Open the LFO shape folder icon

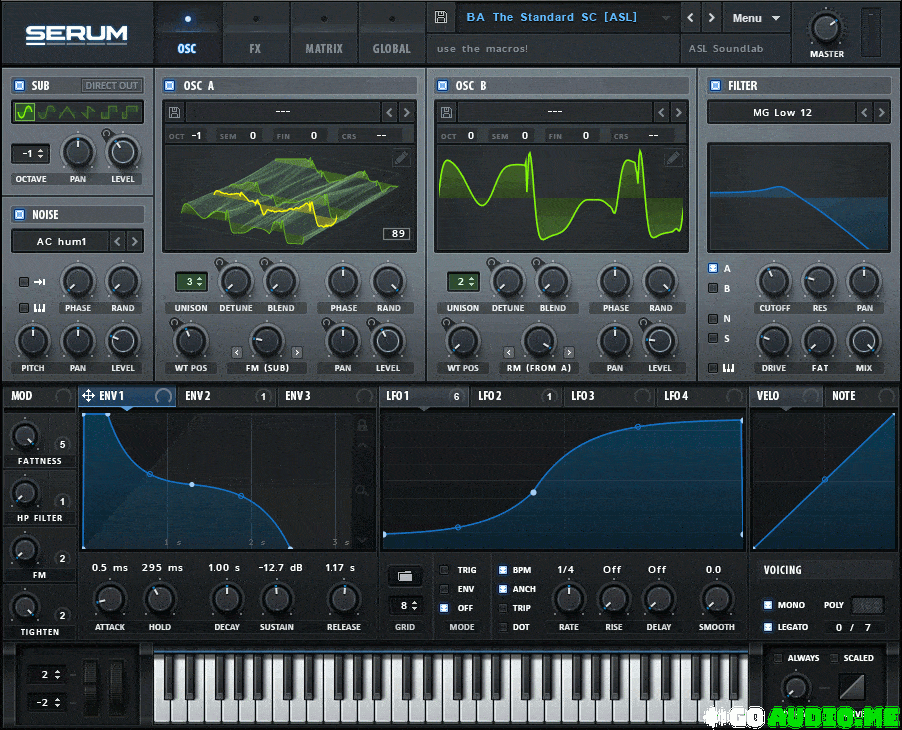coord(405,576)
